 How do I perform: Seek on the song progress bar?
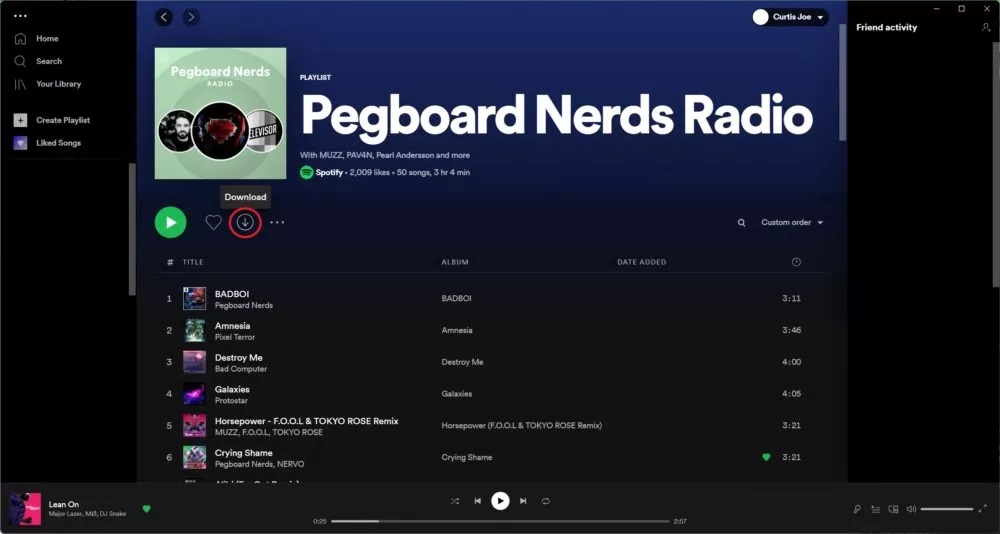pos(500,521)
